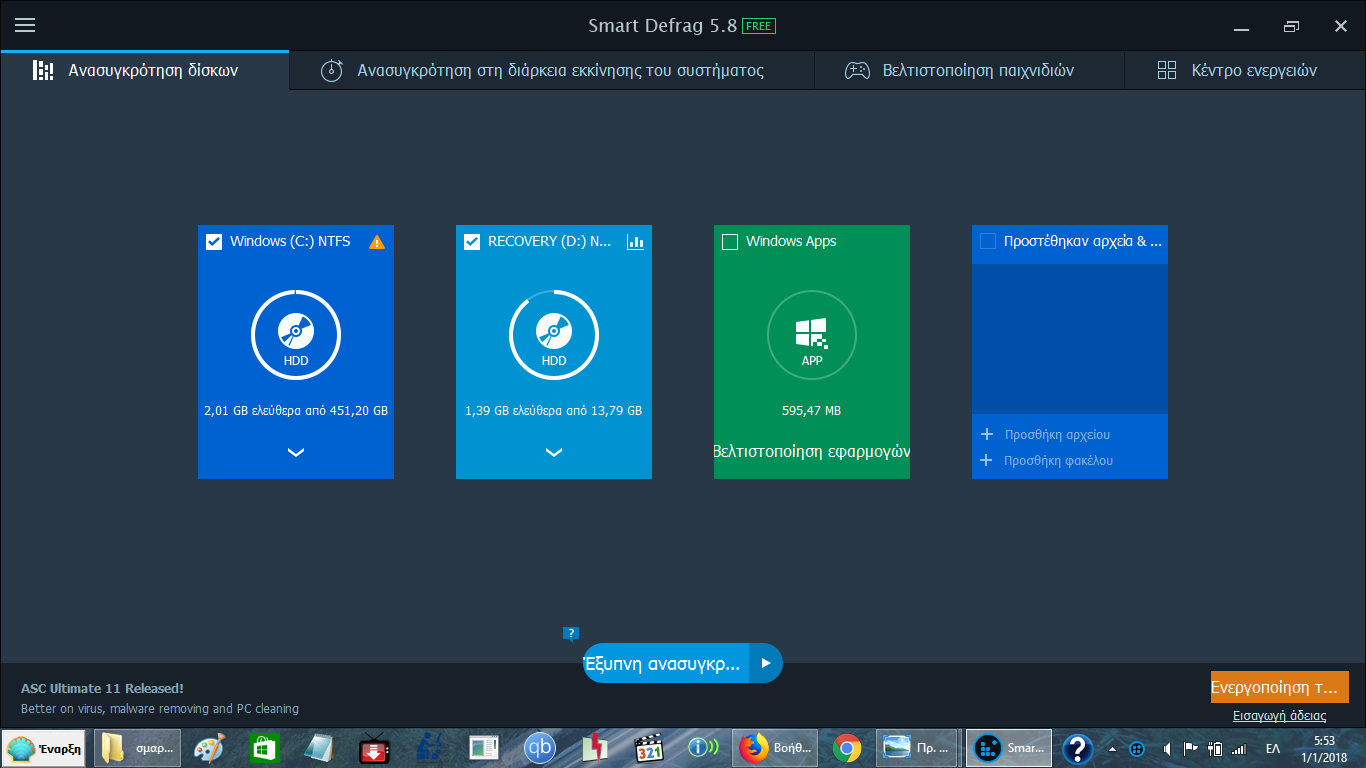This screenshot has height=768, width=1366.
Task: Uncheck the RECOVERY (D:) checkbox
Action: [472, 242]
